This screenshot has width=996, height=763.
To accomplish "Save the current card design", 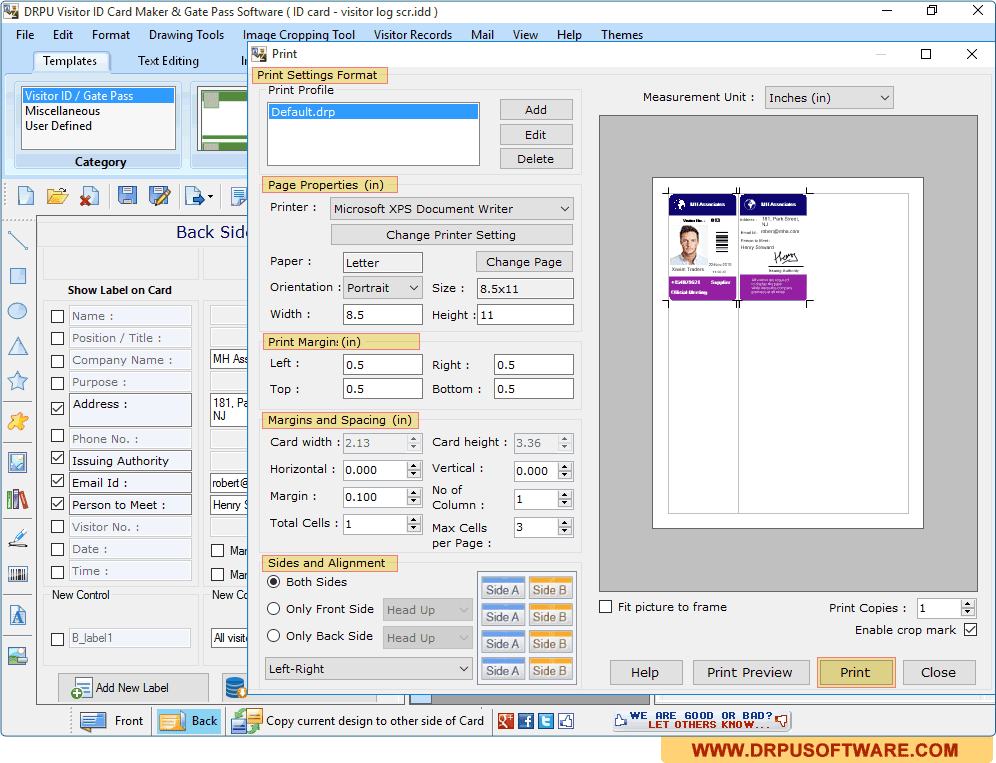I will [127, 195].
